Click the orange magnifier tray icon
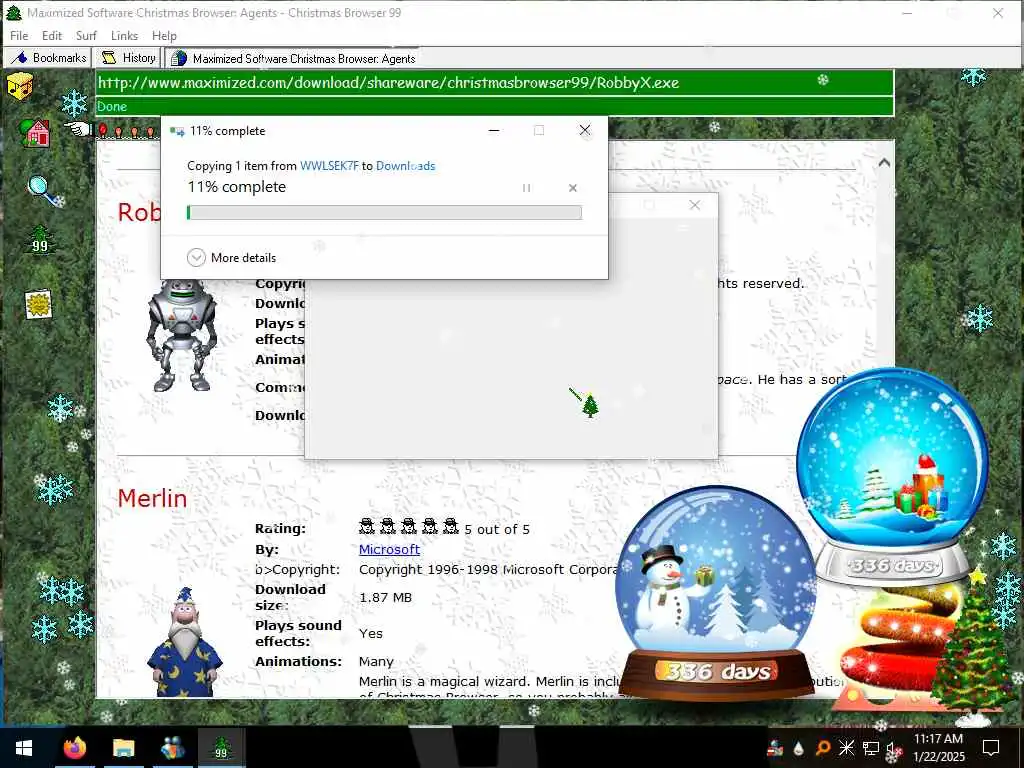Image resolution: width=1024 pixels, height=768 pixels. coord(823,748)
